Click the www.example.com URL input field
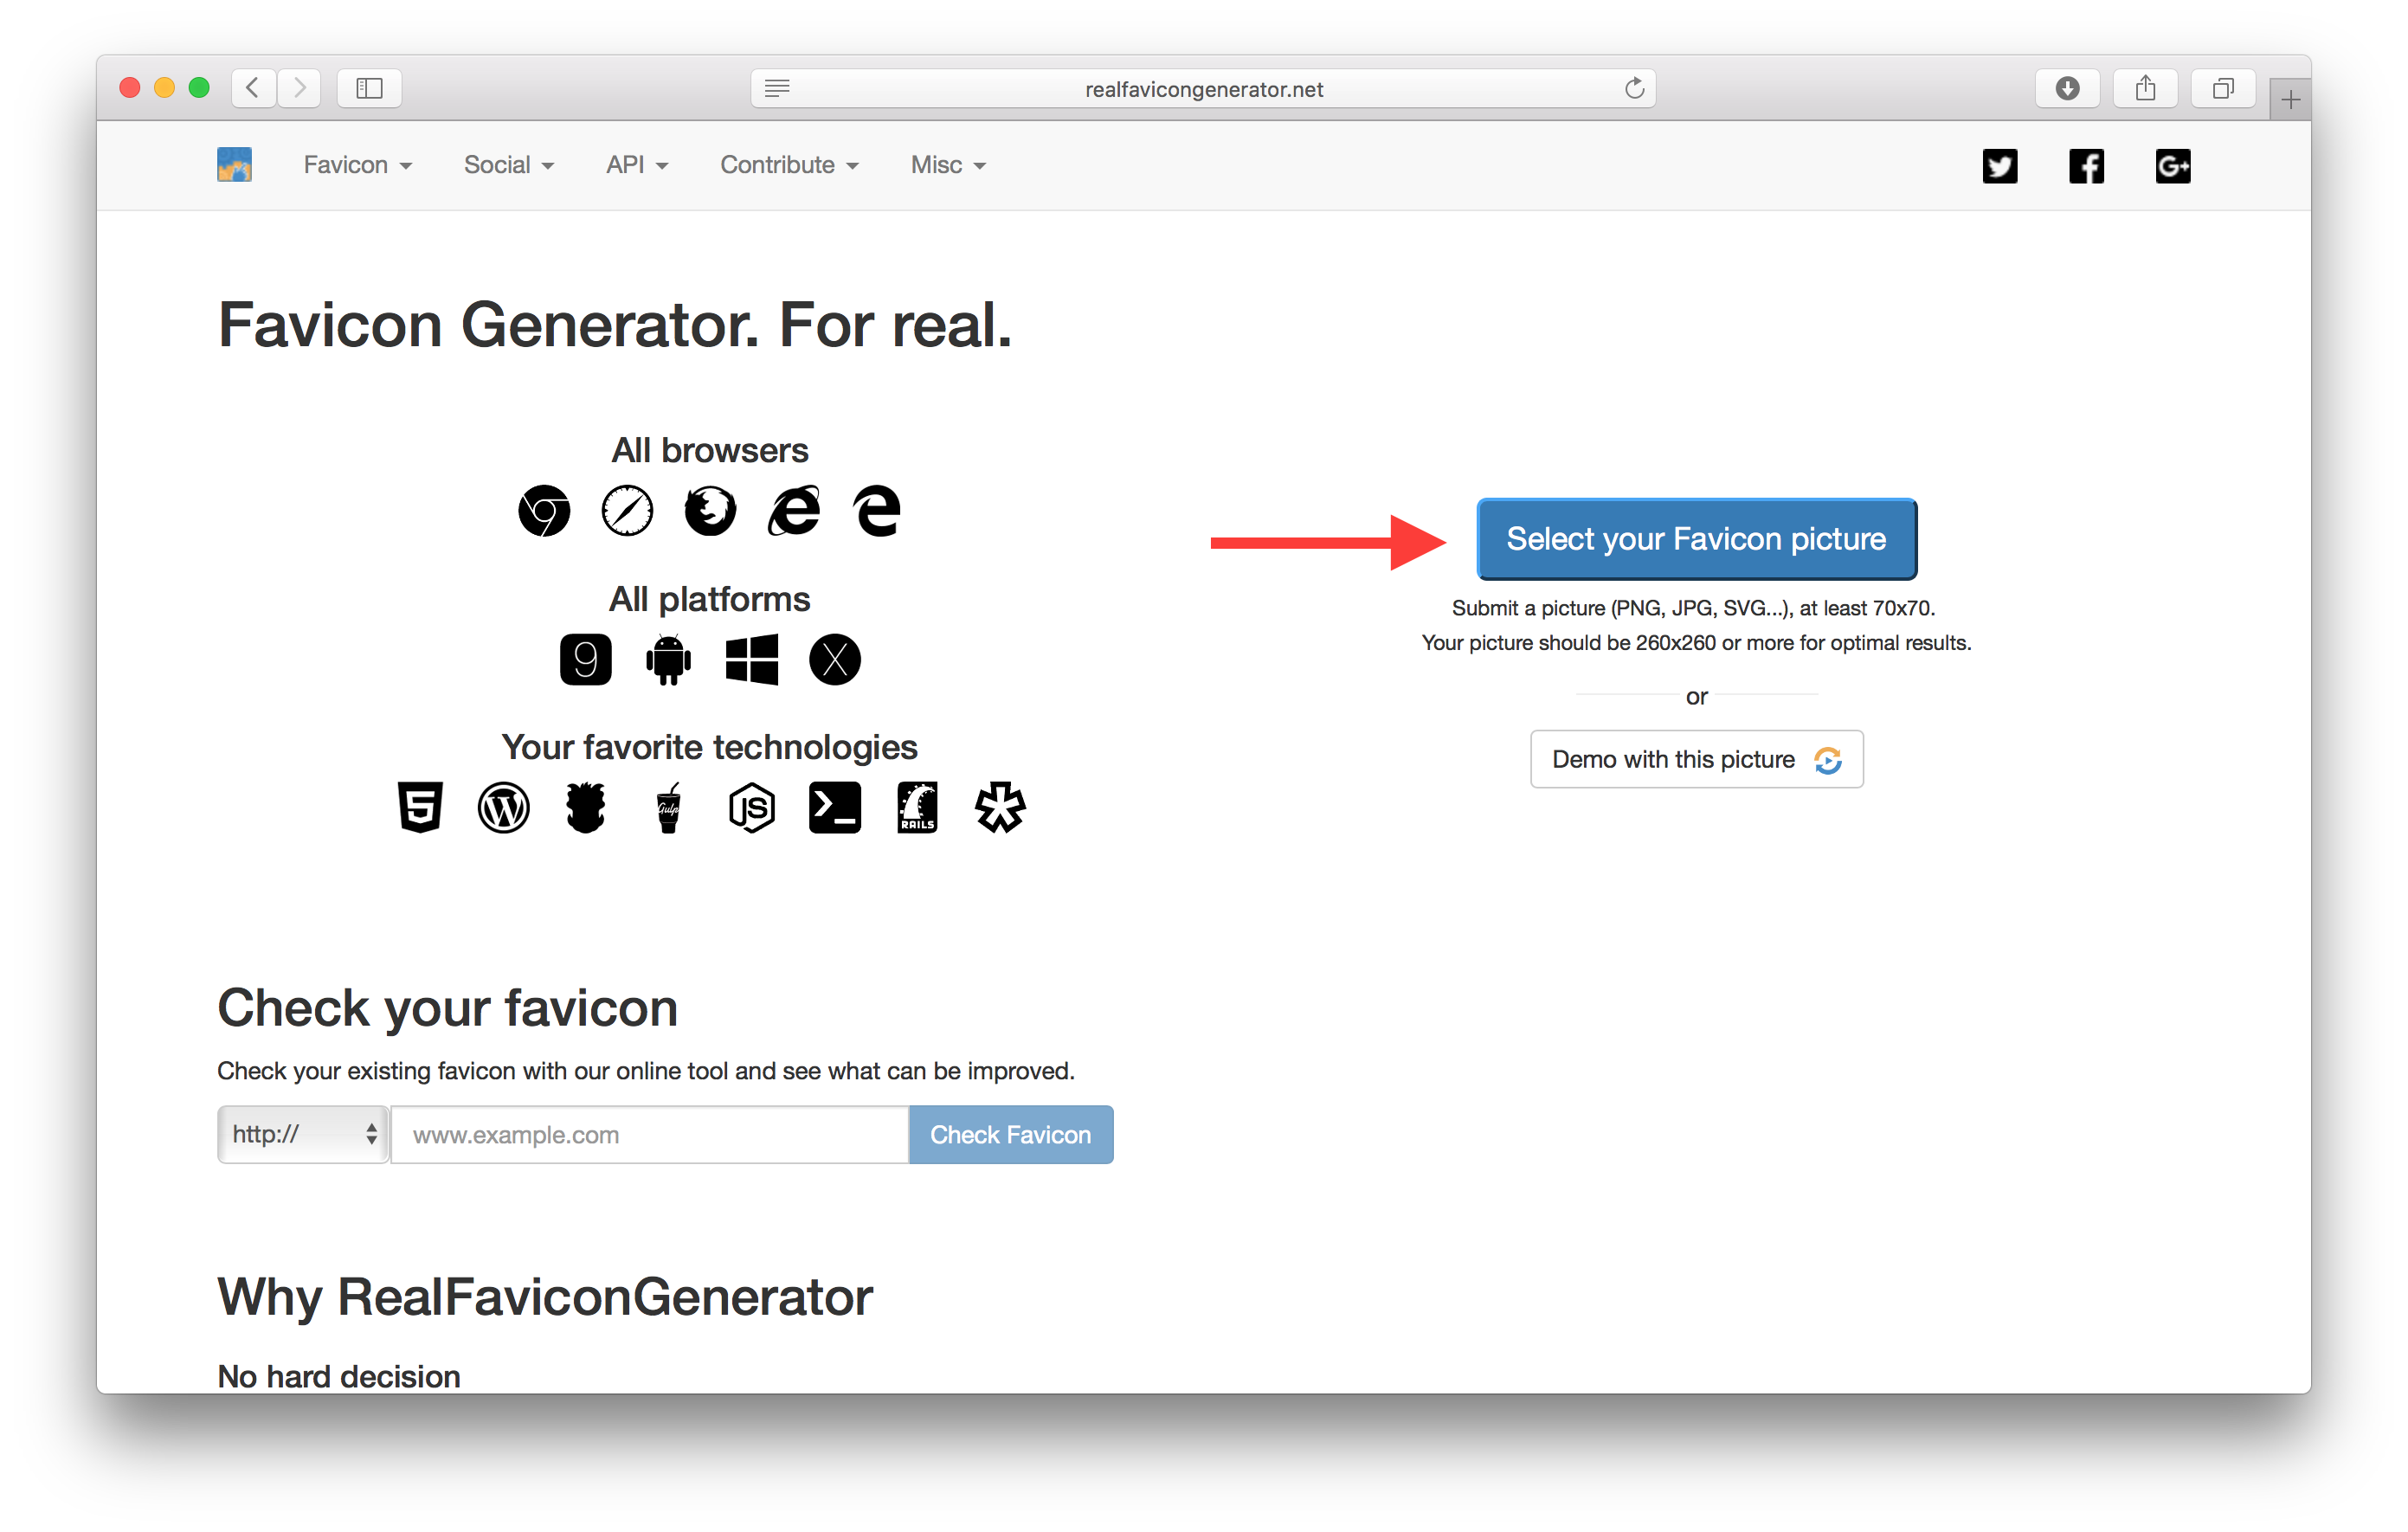The width and height of the screenshot is (2408, 1532). pyautogui.click(x=648, y=1134)
